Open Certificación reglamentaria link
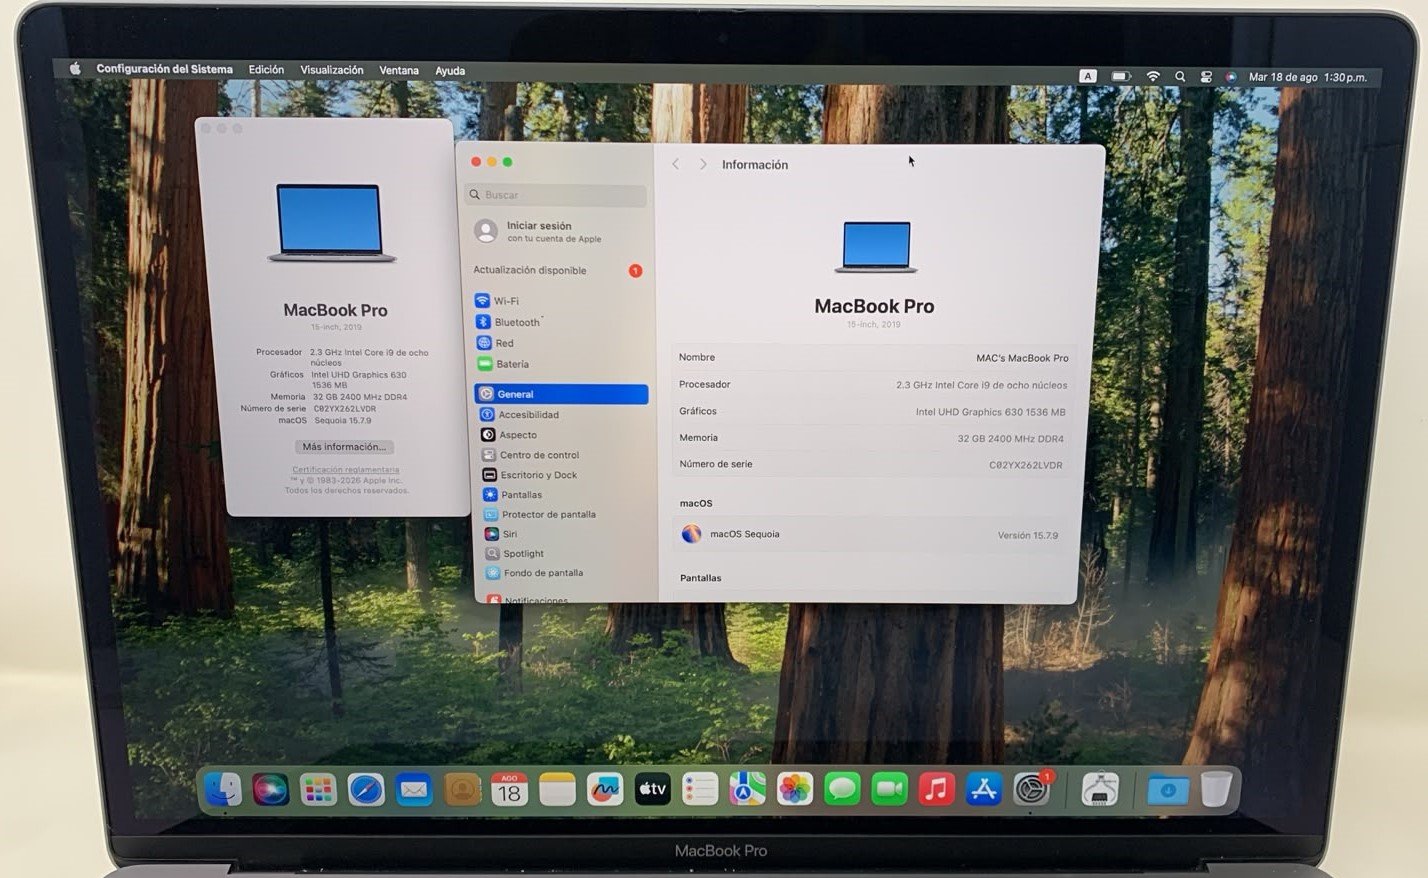 [346, 469]
